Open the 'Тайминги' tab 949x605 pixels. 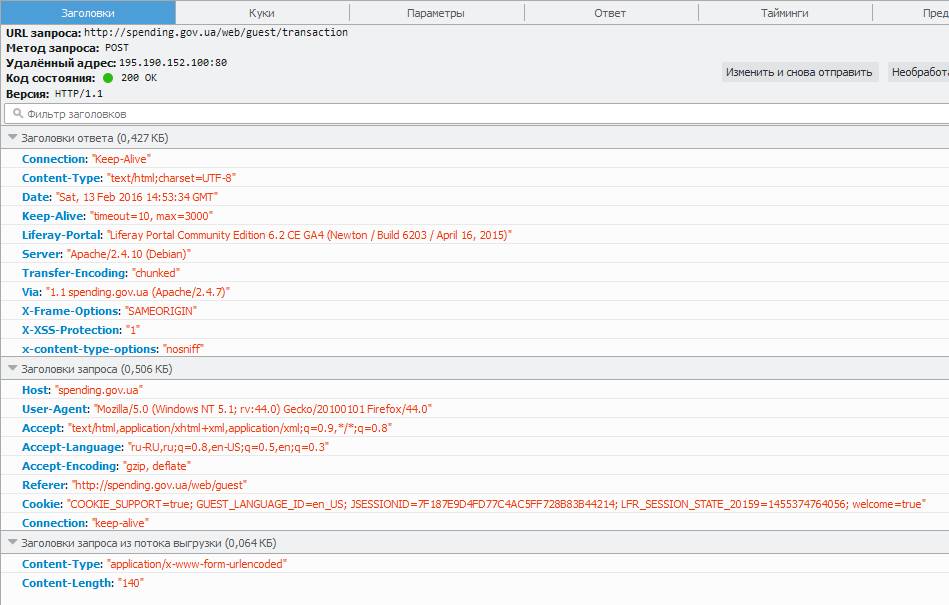(x=784, y=13)
